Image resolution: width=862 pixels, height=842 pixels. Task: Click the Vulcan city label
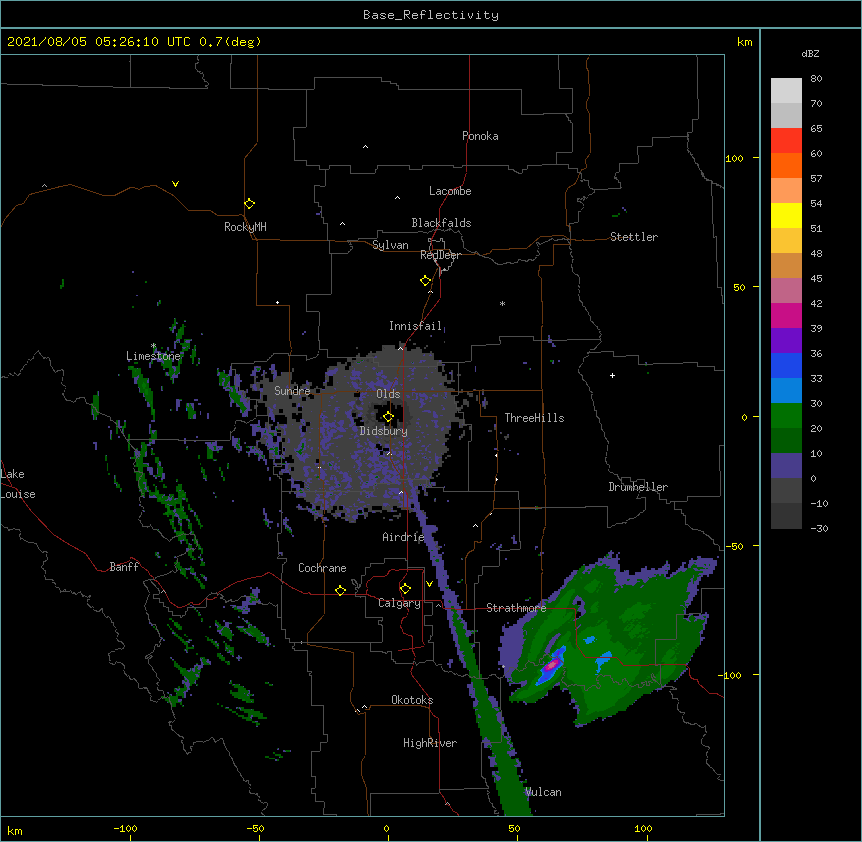pyautogui.click(x=543, y=792)
